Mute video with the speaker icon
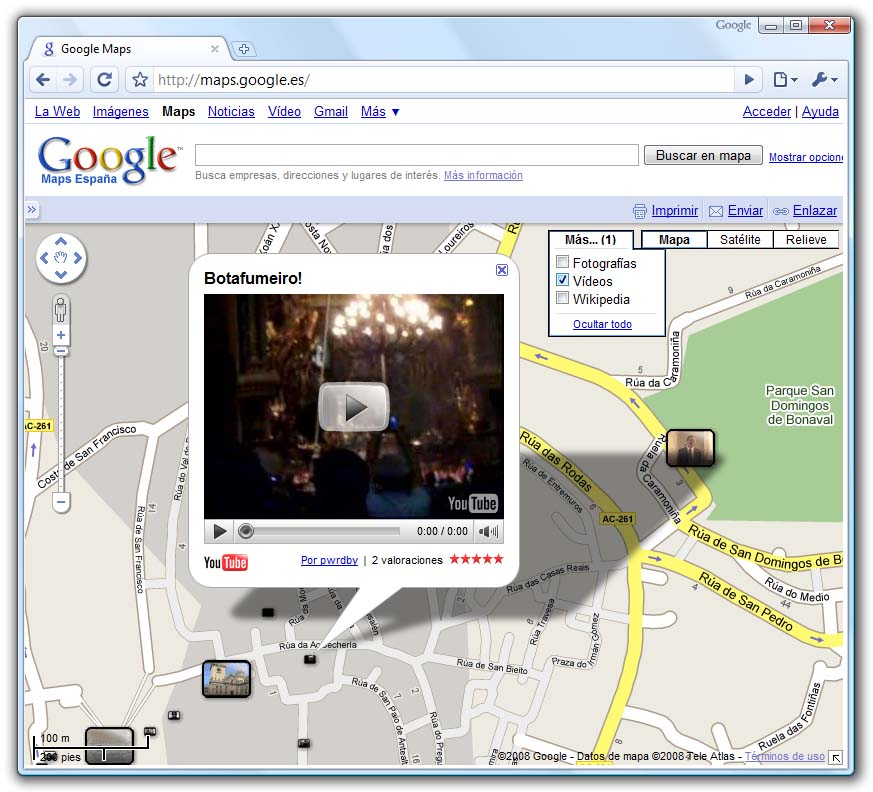 (488, 532)
